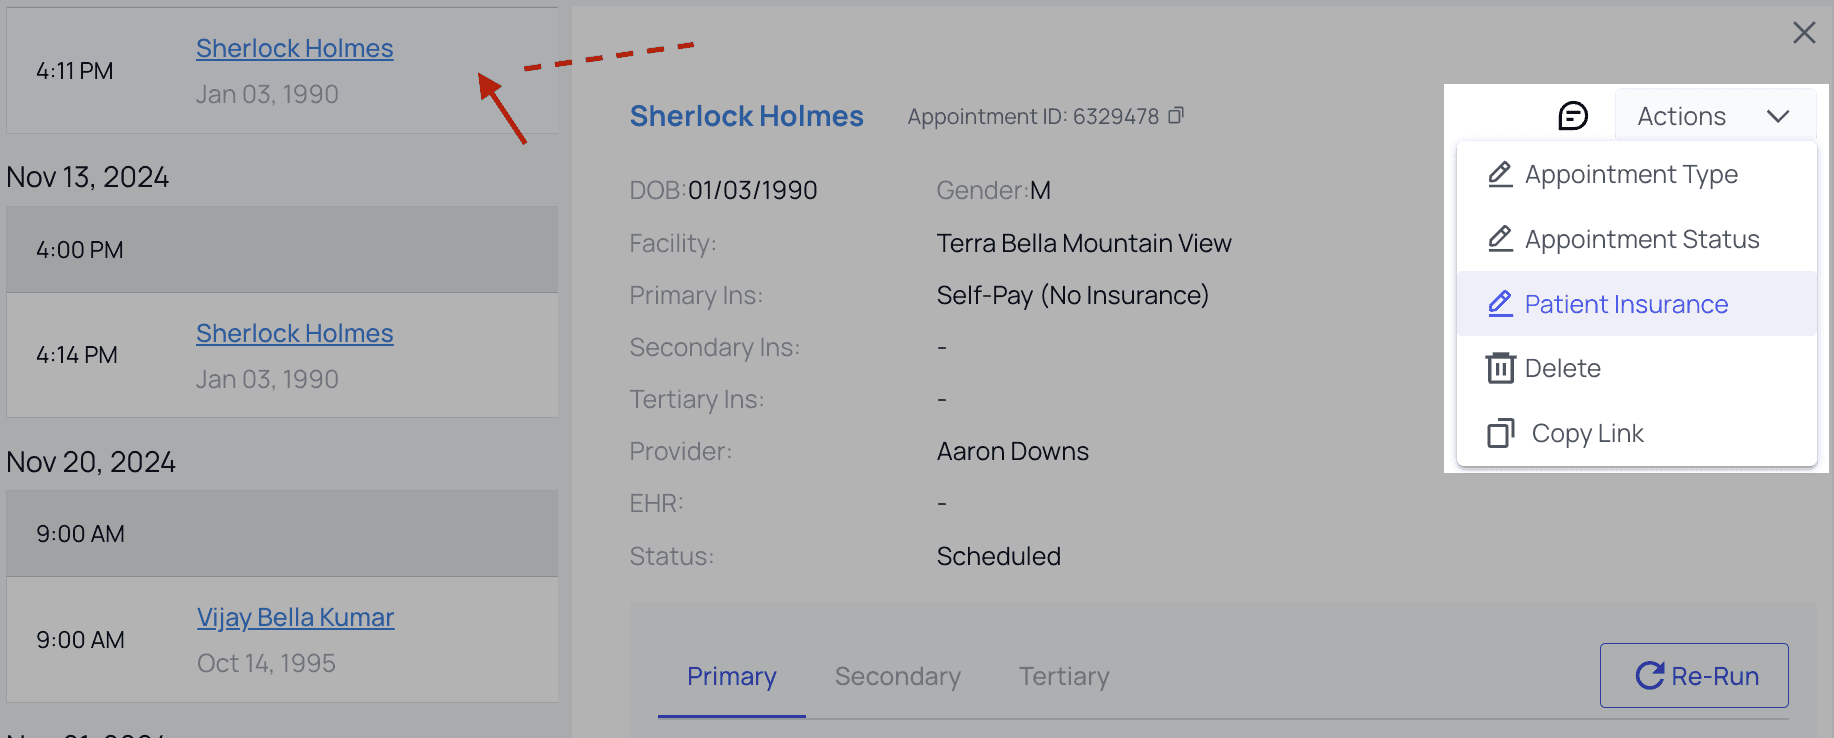Click the chat message bubble icon
1834x738 pixels.
coord(1573,116)
